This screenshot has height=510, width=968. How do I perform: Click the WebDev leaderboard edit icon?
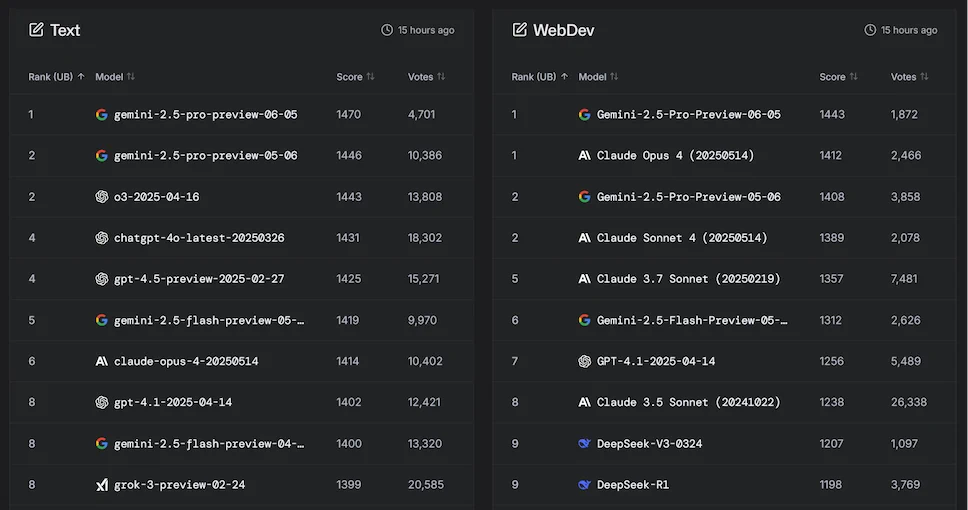(520, 30)
